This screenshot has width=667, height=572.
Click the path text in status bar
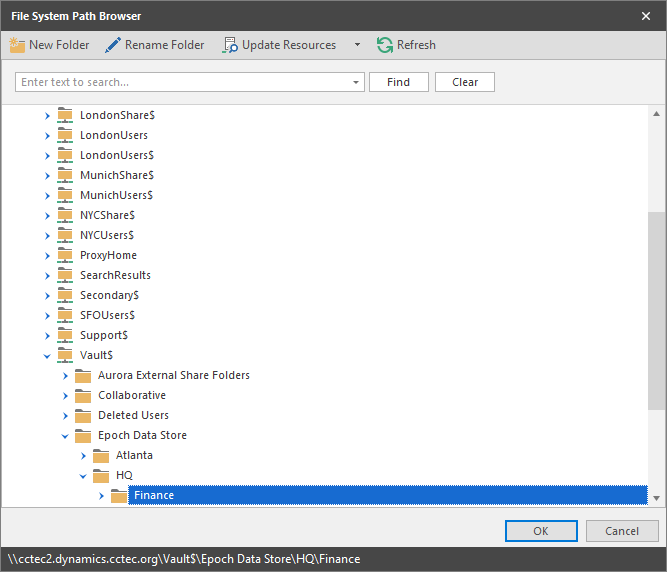click(184, 559)
